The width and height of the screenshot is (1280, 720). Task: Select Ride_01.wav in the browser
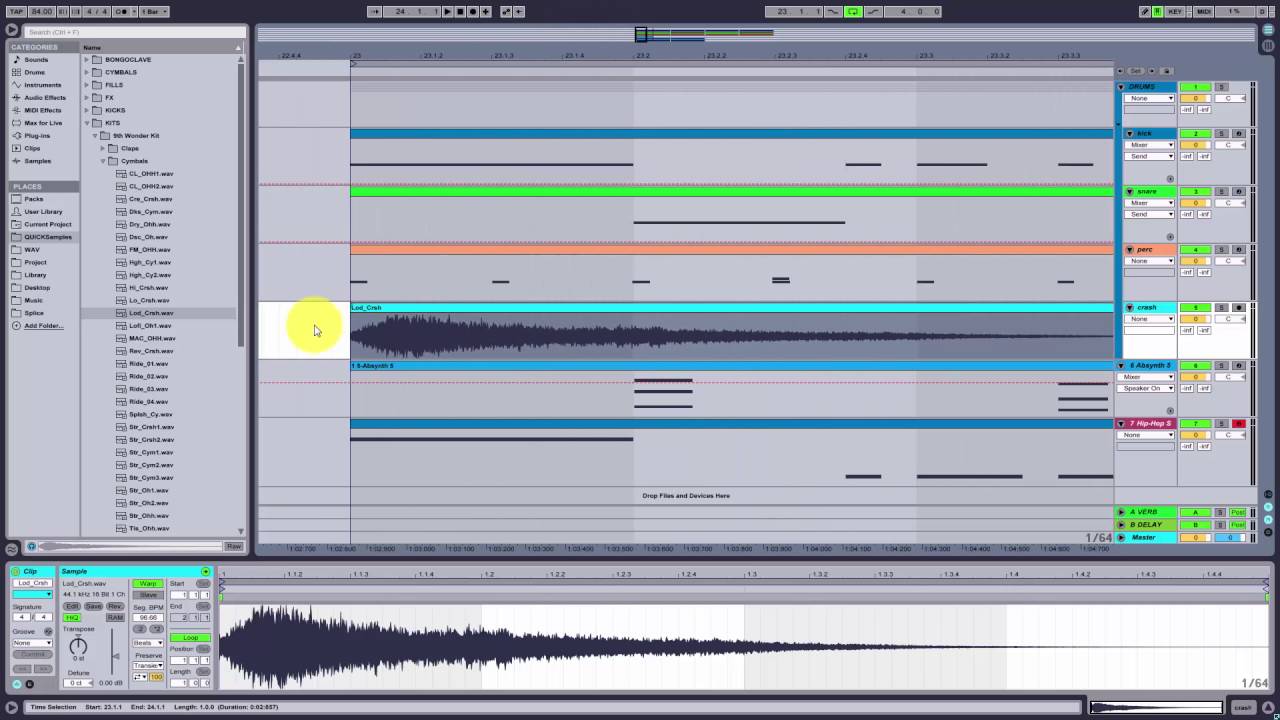(x=148, y=364)
